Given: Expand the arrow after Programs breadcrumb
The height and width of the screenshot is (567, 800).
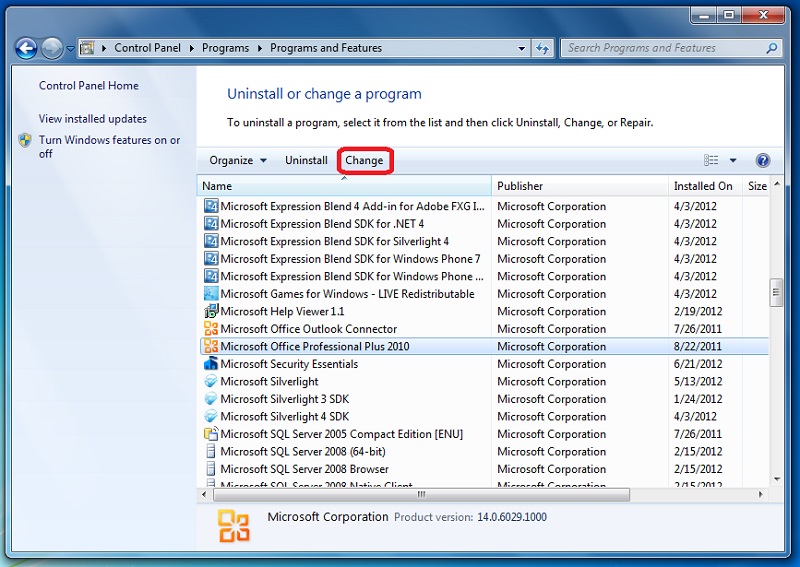Looking at the screenshot, I should (x=260, y=48).
